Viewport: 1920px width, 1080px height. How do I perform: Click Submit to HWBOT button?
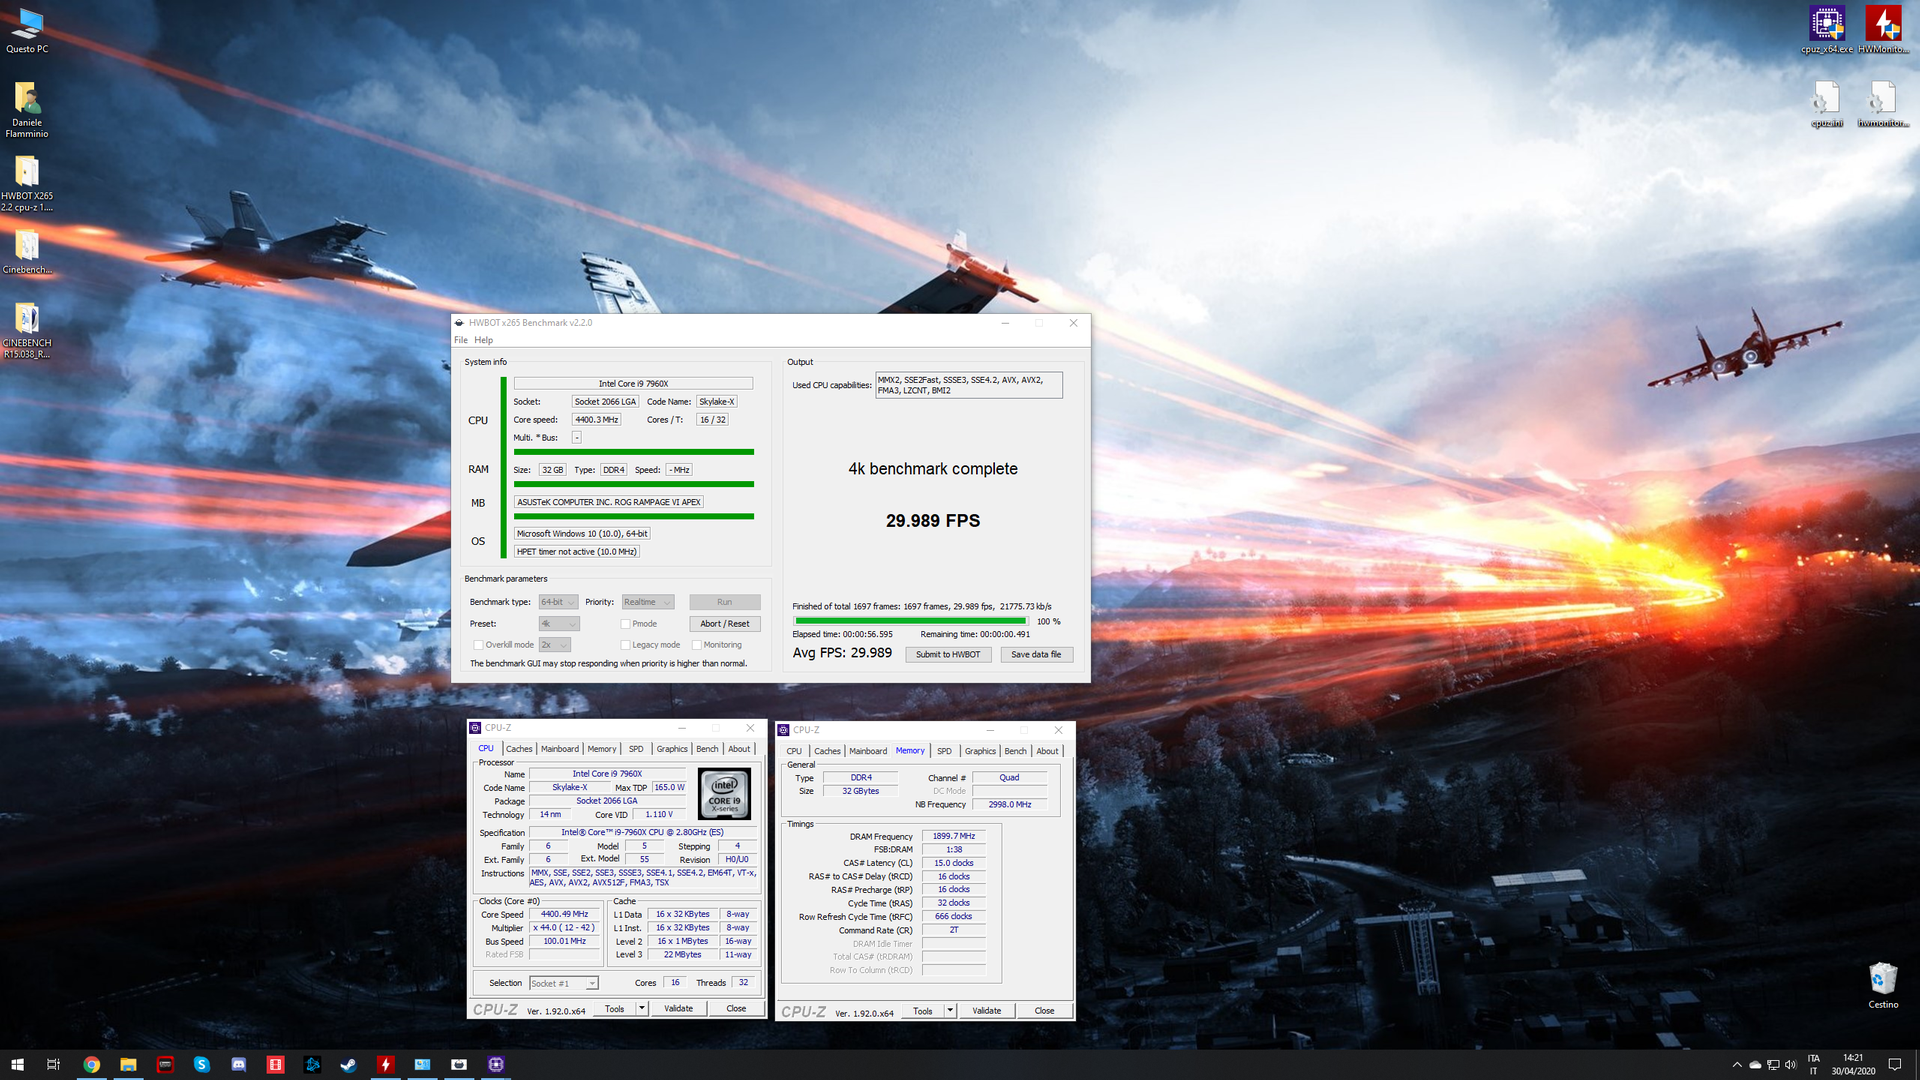coord(948,655)
